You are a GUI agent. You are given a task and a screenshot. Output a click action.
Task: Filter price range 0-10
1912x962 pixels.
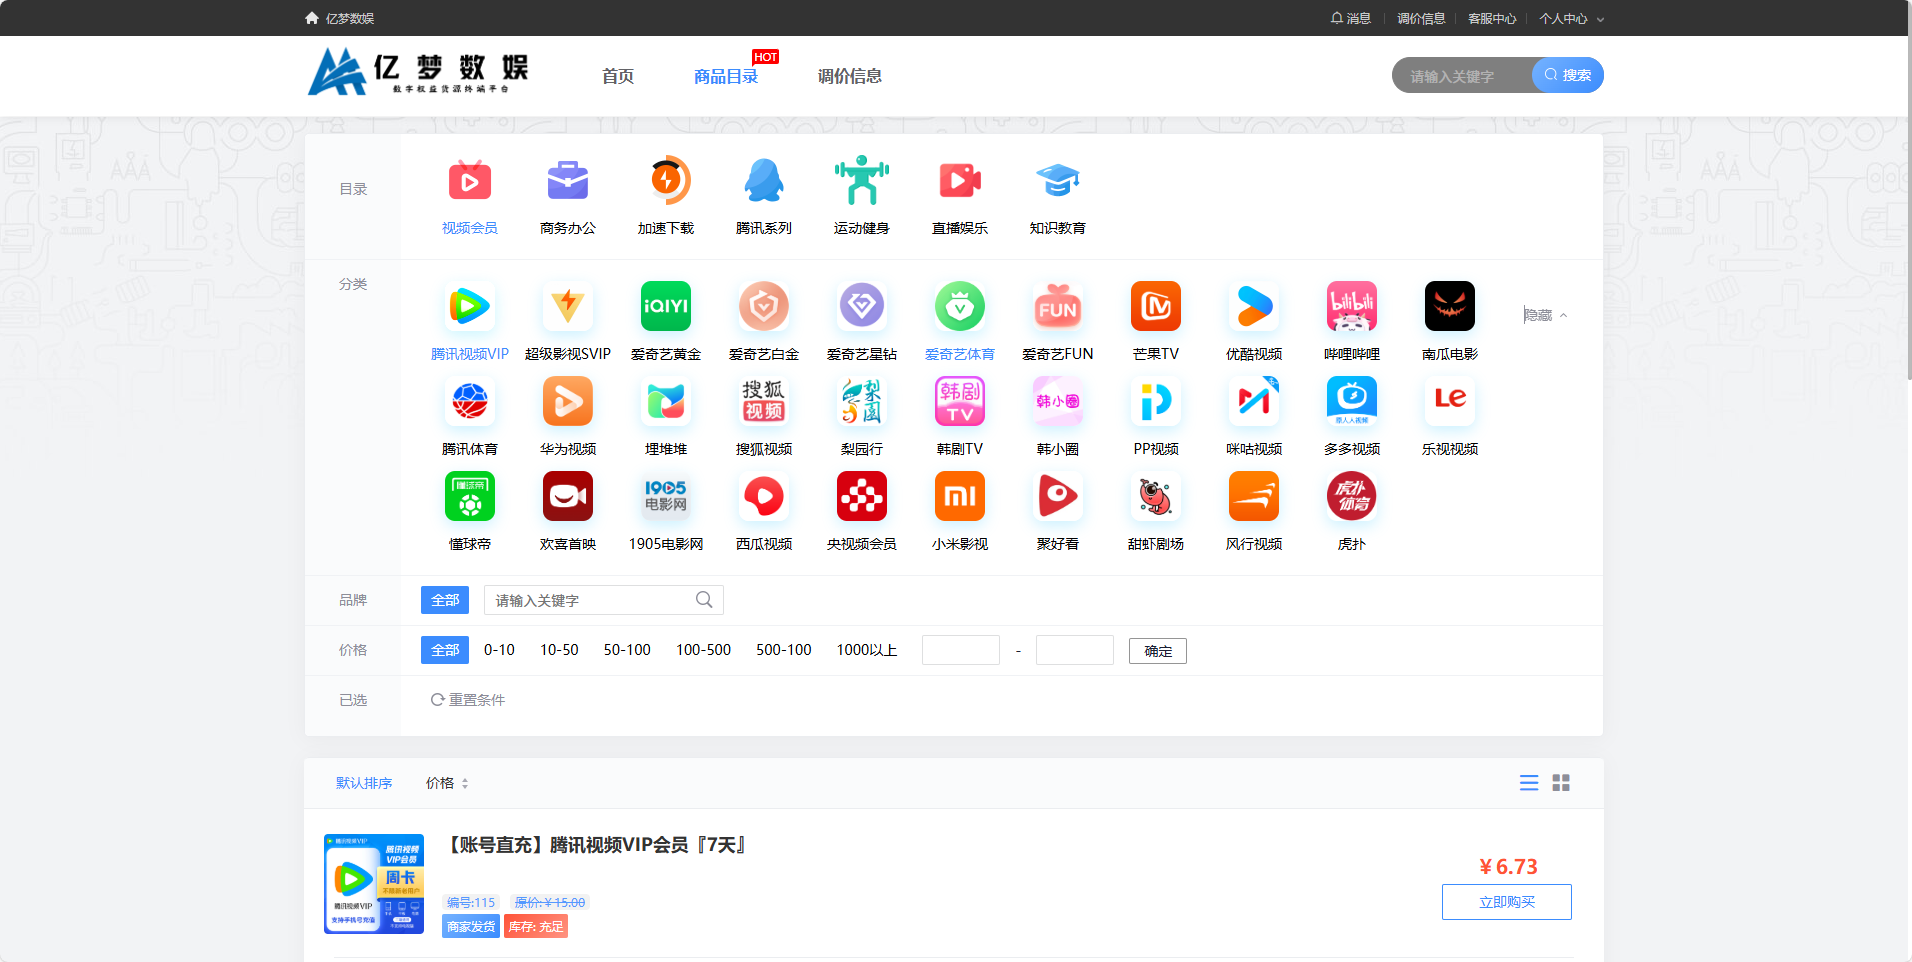[499, 650]
